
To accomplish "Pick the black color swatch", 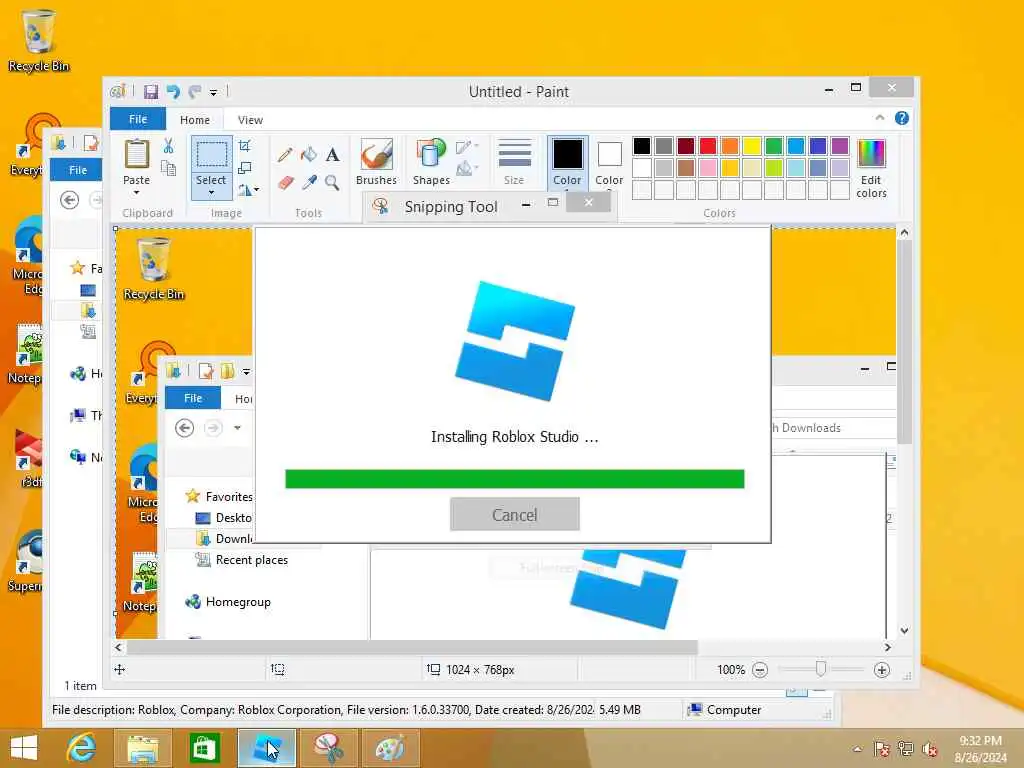I will (642, 146).
